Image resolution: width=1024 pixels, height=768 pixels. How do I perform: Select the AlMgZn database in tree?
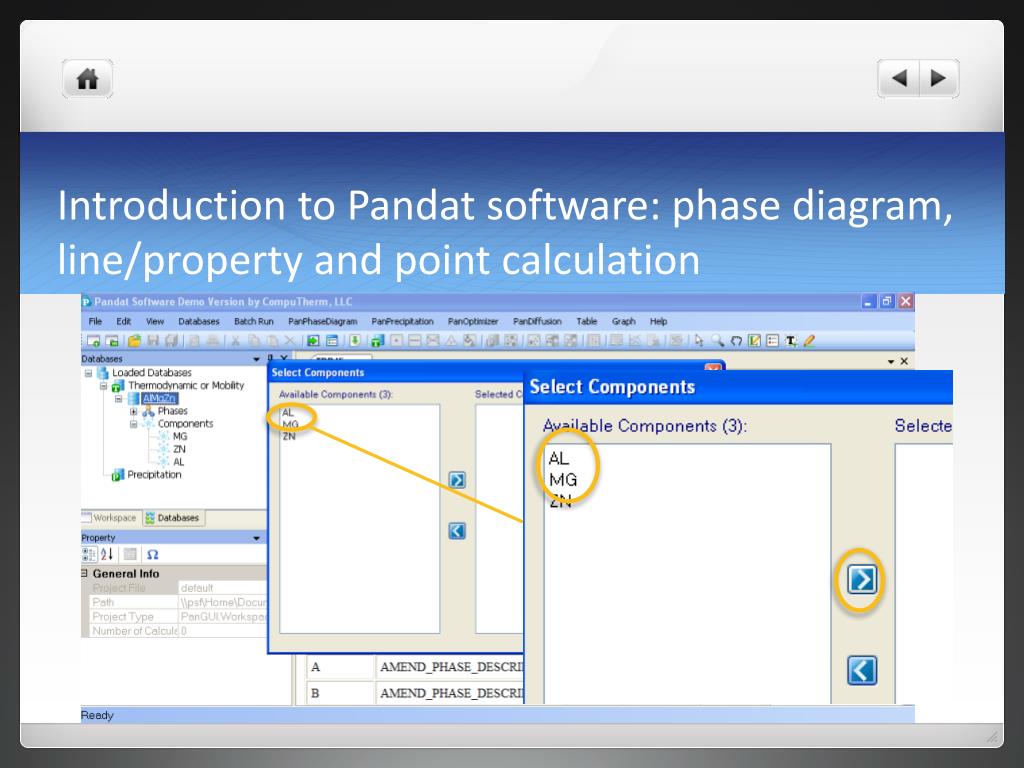(159, 398)
